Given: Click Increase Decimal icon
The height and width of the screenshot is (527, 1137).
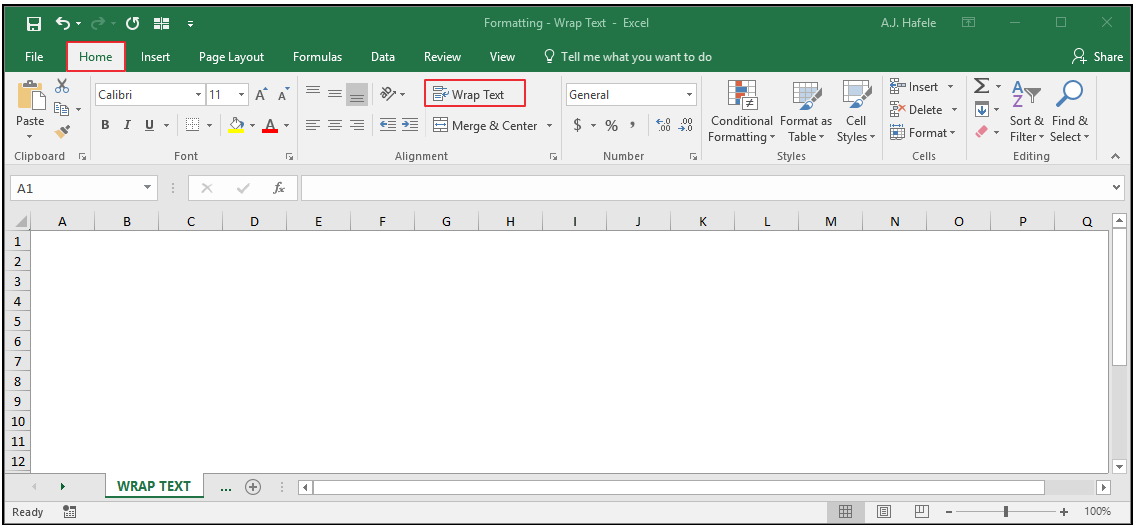Looking at the screenshot, I should tap(663, 125).
